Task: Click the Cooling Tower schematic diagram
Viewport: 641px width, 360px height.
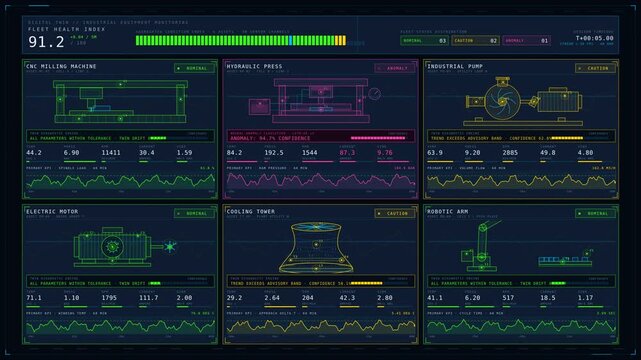Action: [316, 248]
